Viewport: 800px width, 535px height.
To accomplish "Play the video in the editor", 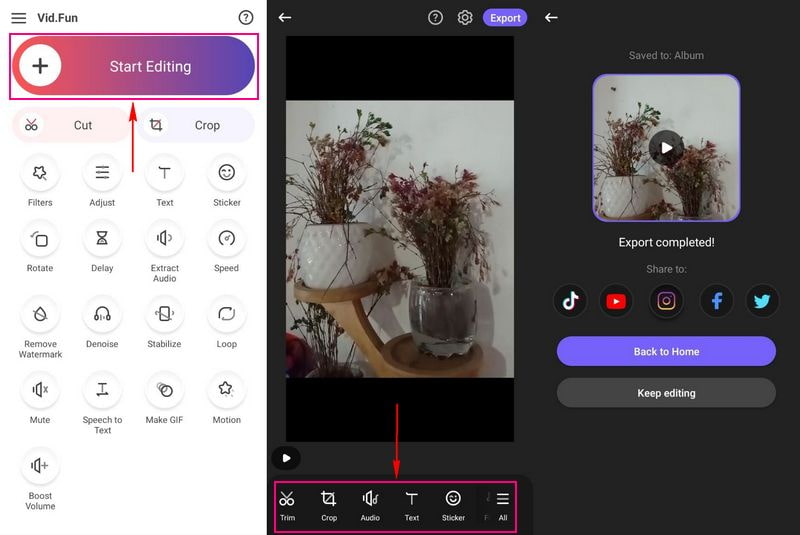I will coord(286,458).
